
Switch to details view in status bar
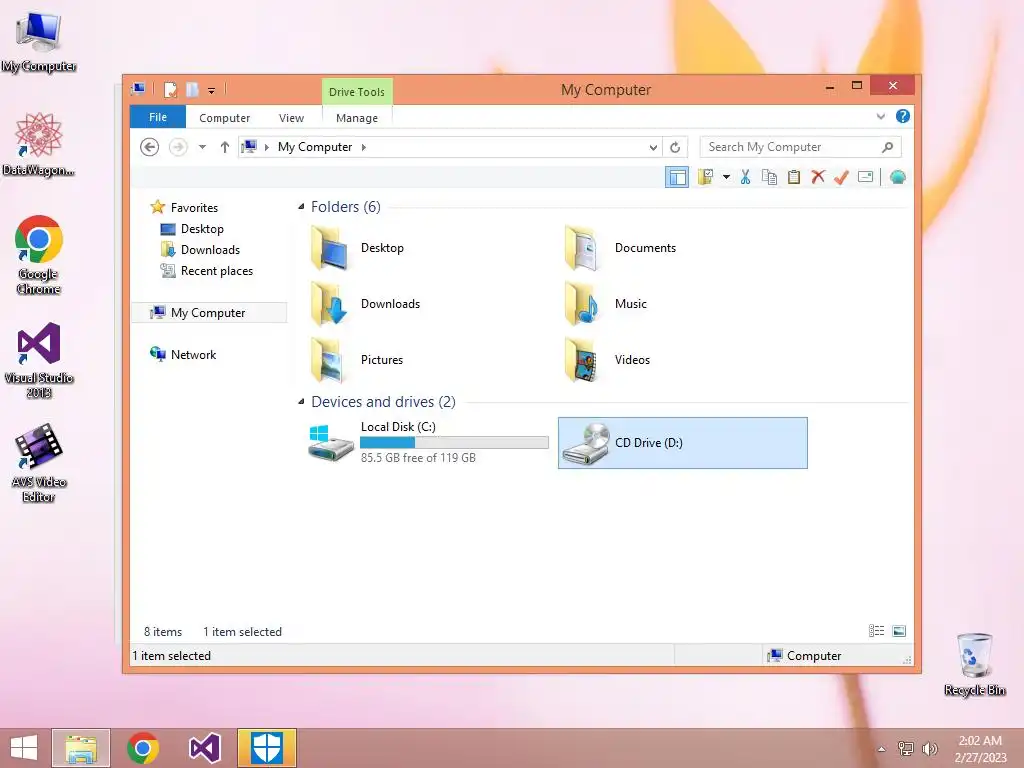click(x=876, y=631)
